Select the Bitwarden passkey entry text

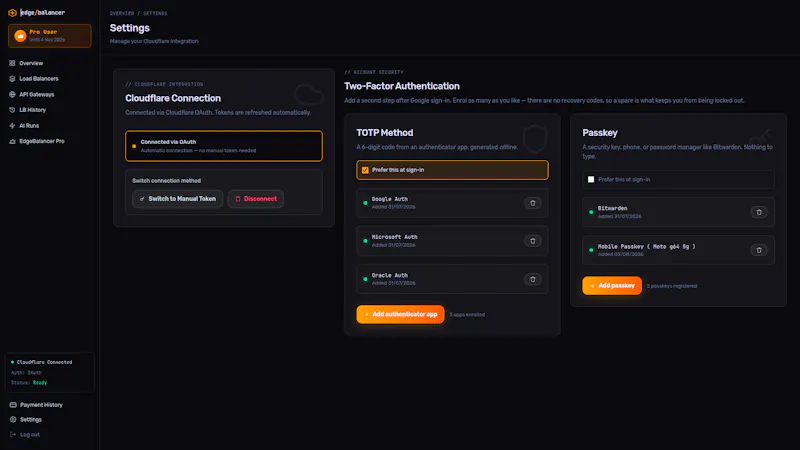612,208
